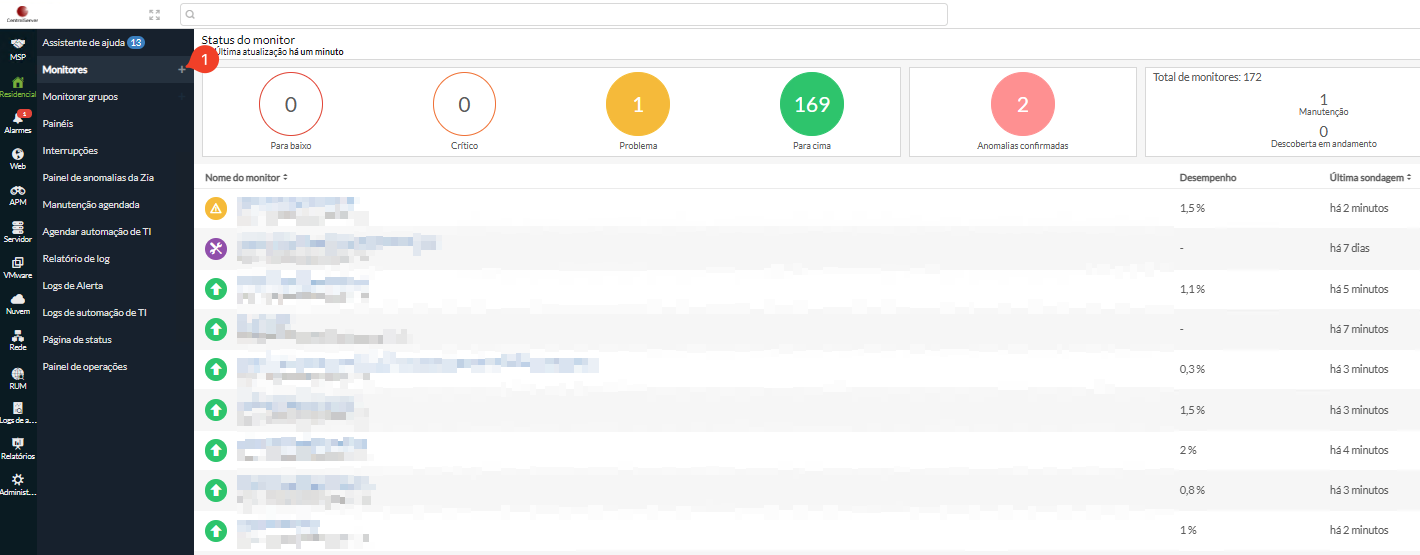Open Relatórios sidebar icon
The width and height of the screenshot is (1420, 555).
click(17, 445)
